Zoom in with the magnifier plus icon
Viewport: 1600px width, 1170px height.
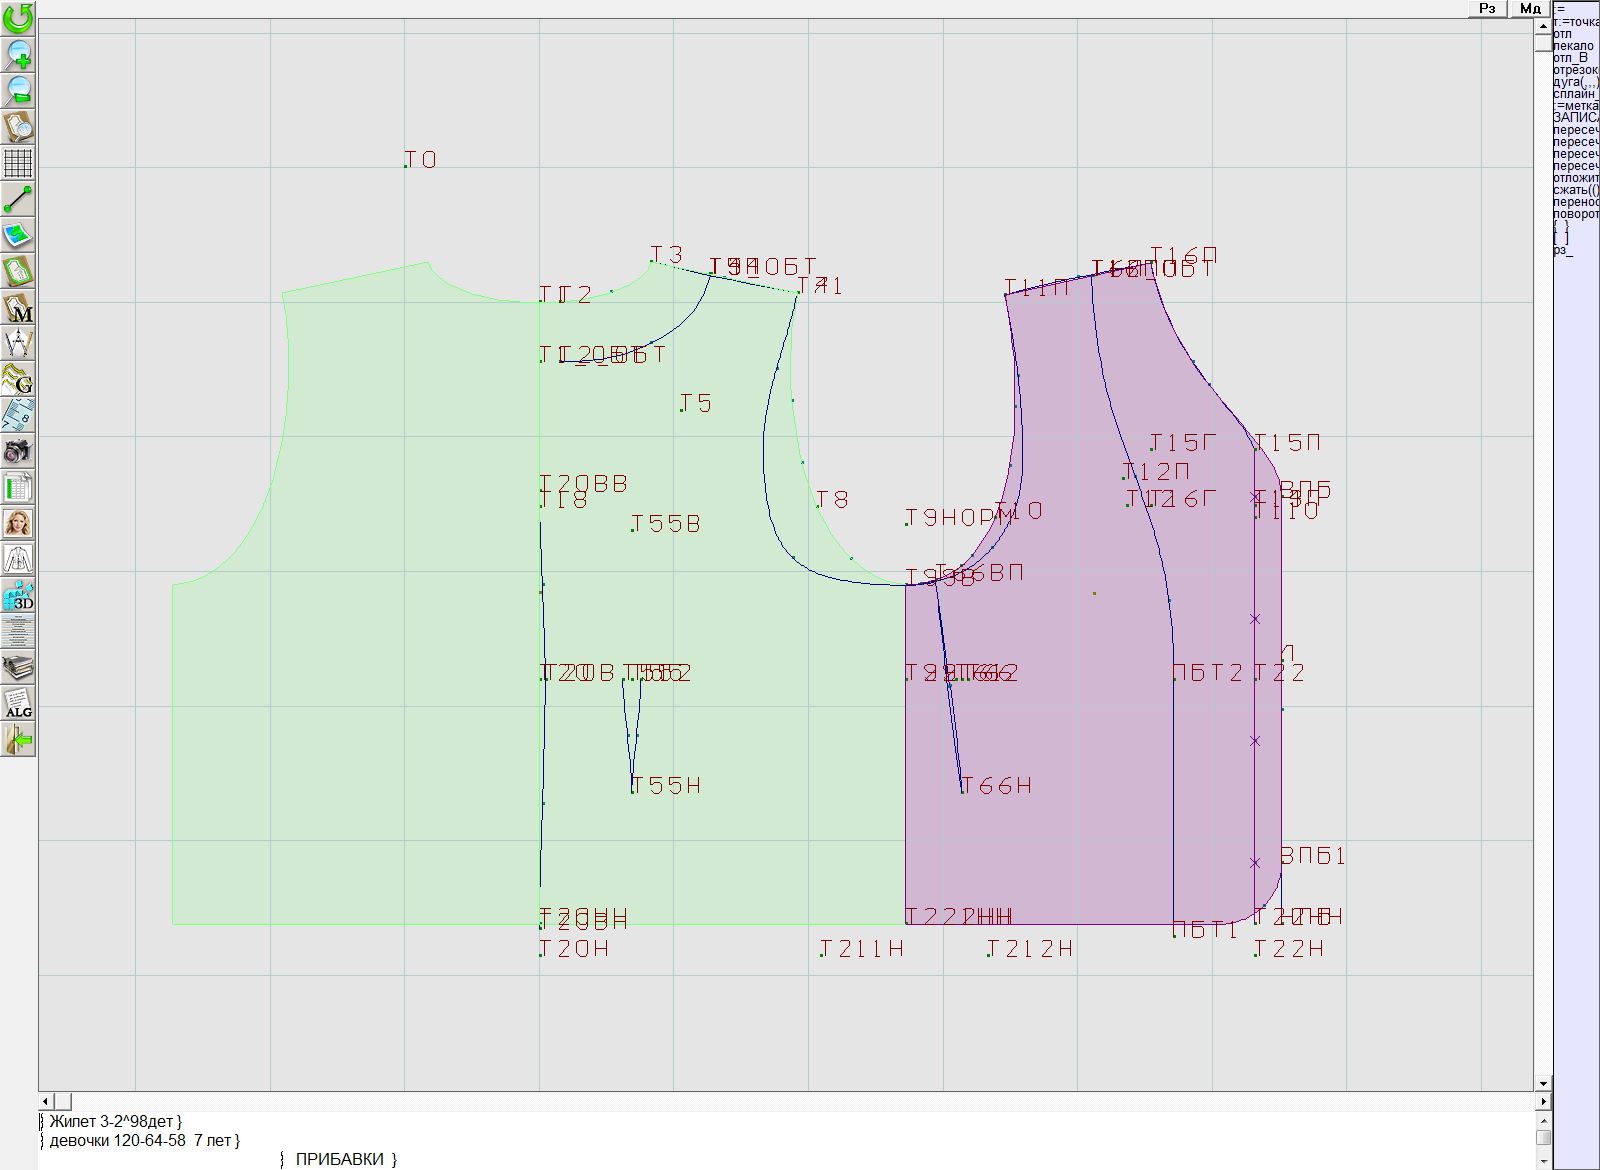point(18,54)
